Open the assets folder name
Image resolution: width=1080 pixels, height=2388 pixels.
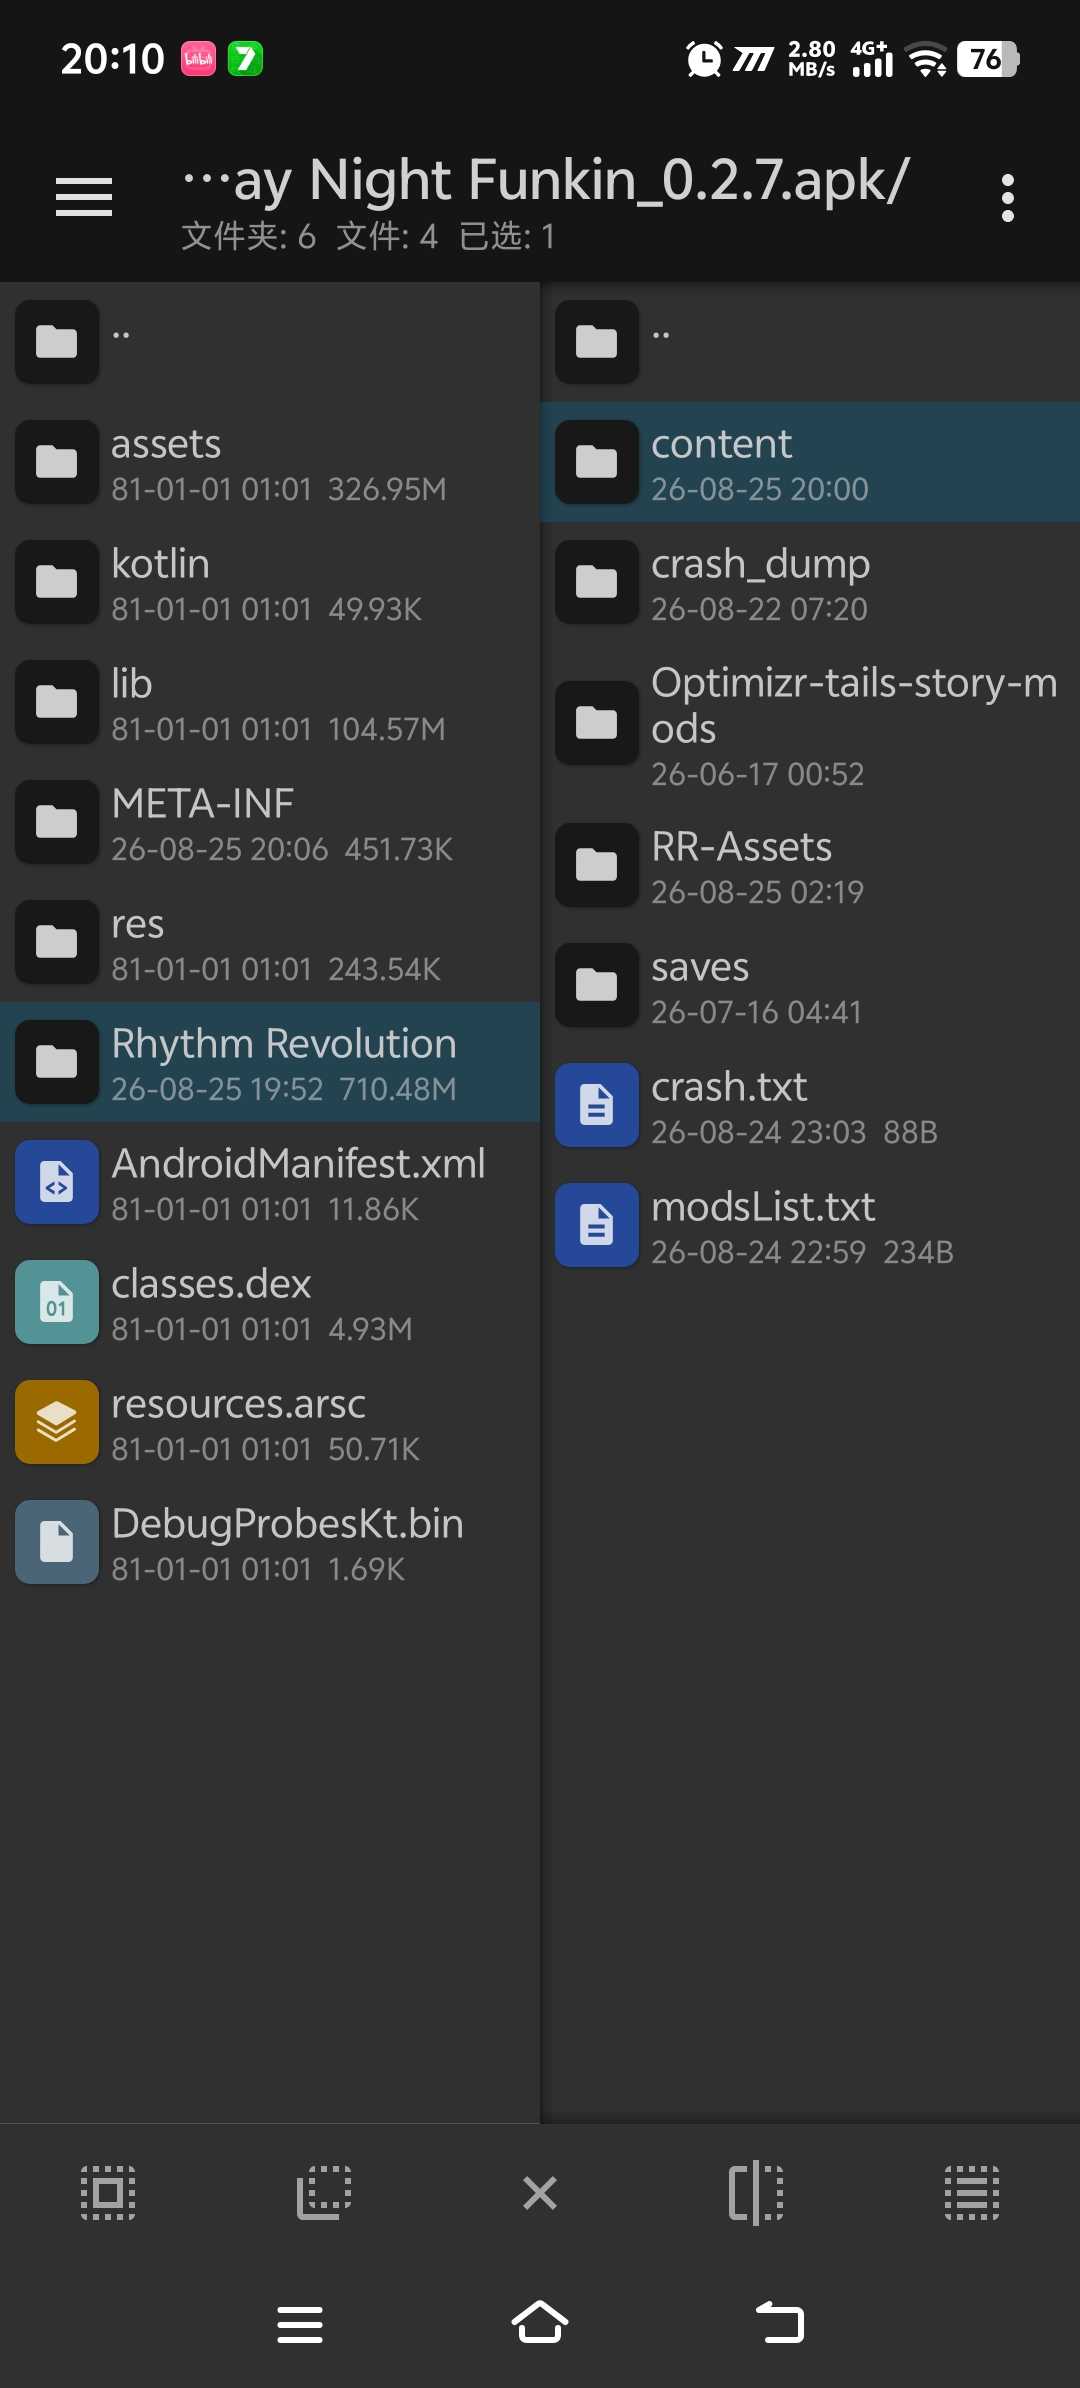tap(166, 444)
